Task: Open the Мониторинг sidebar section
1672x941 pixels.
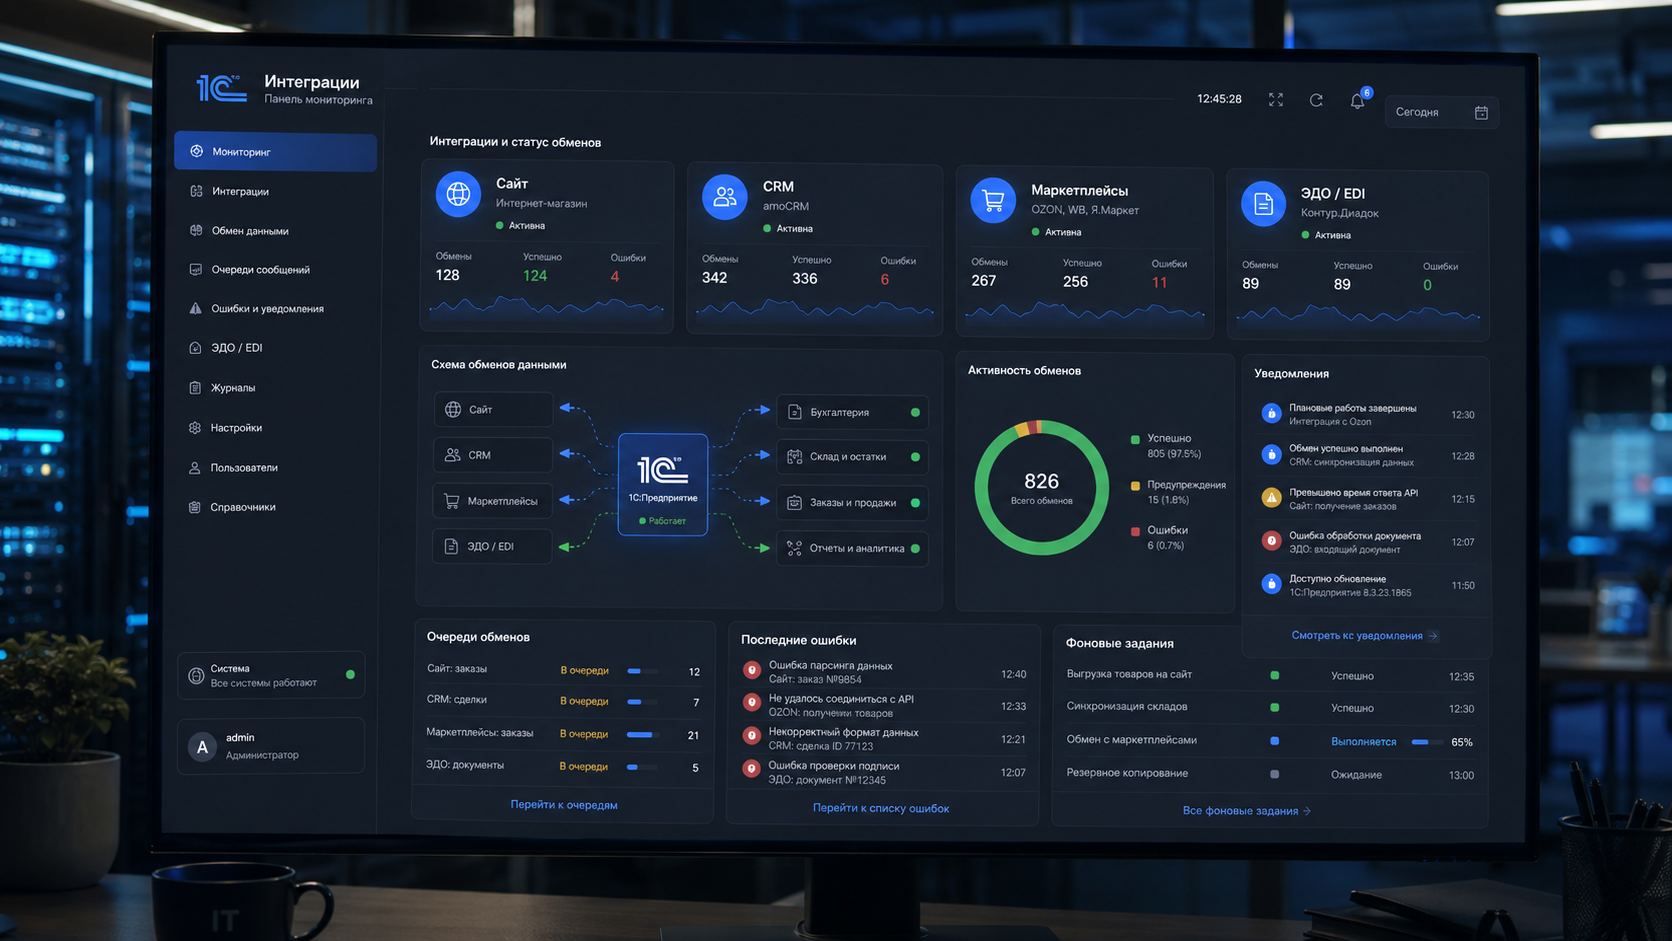Action: tap(275, 152)
